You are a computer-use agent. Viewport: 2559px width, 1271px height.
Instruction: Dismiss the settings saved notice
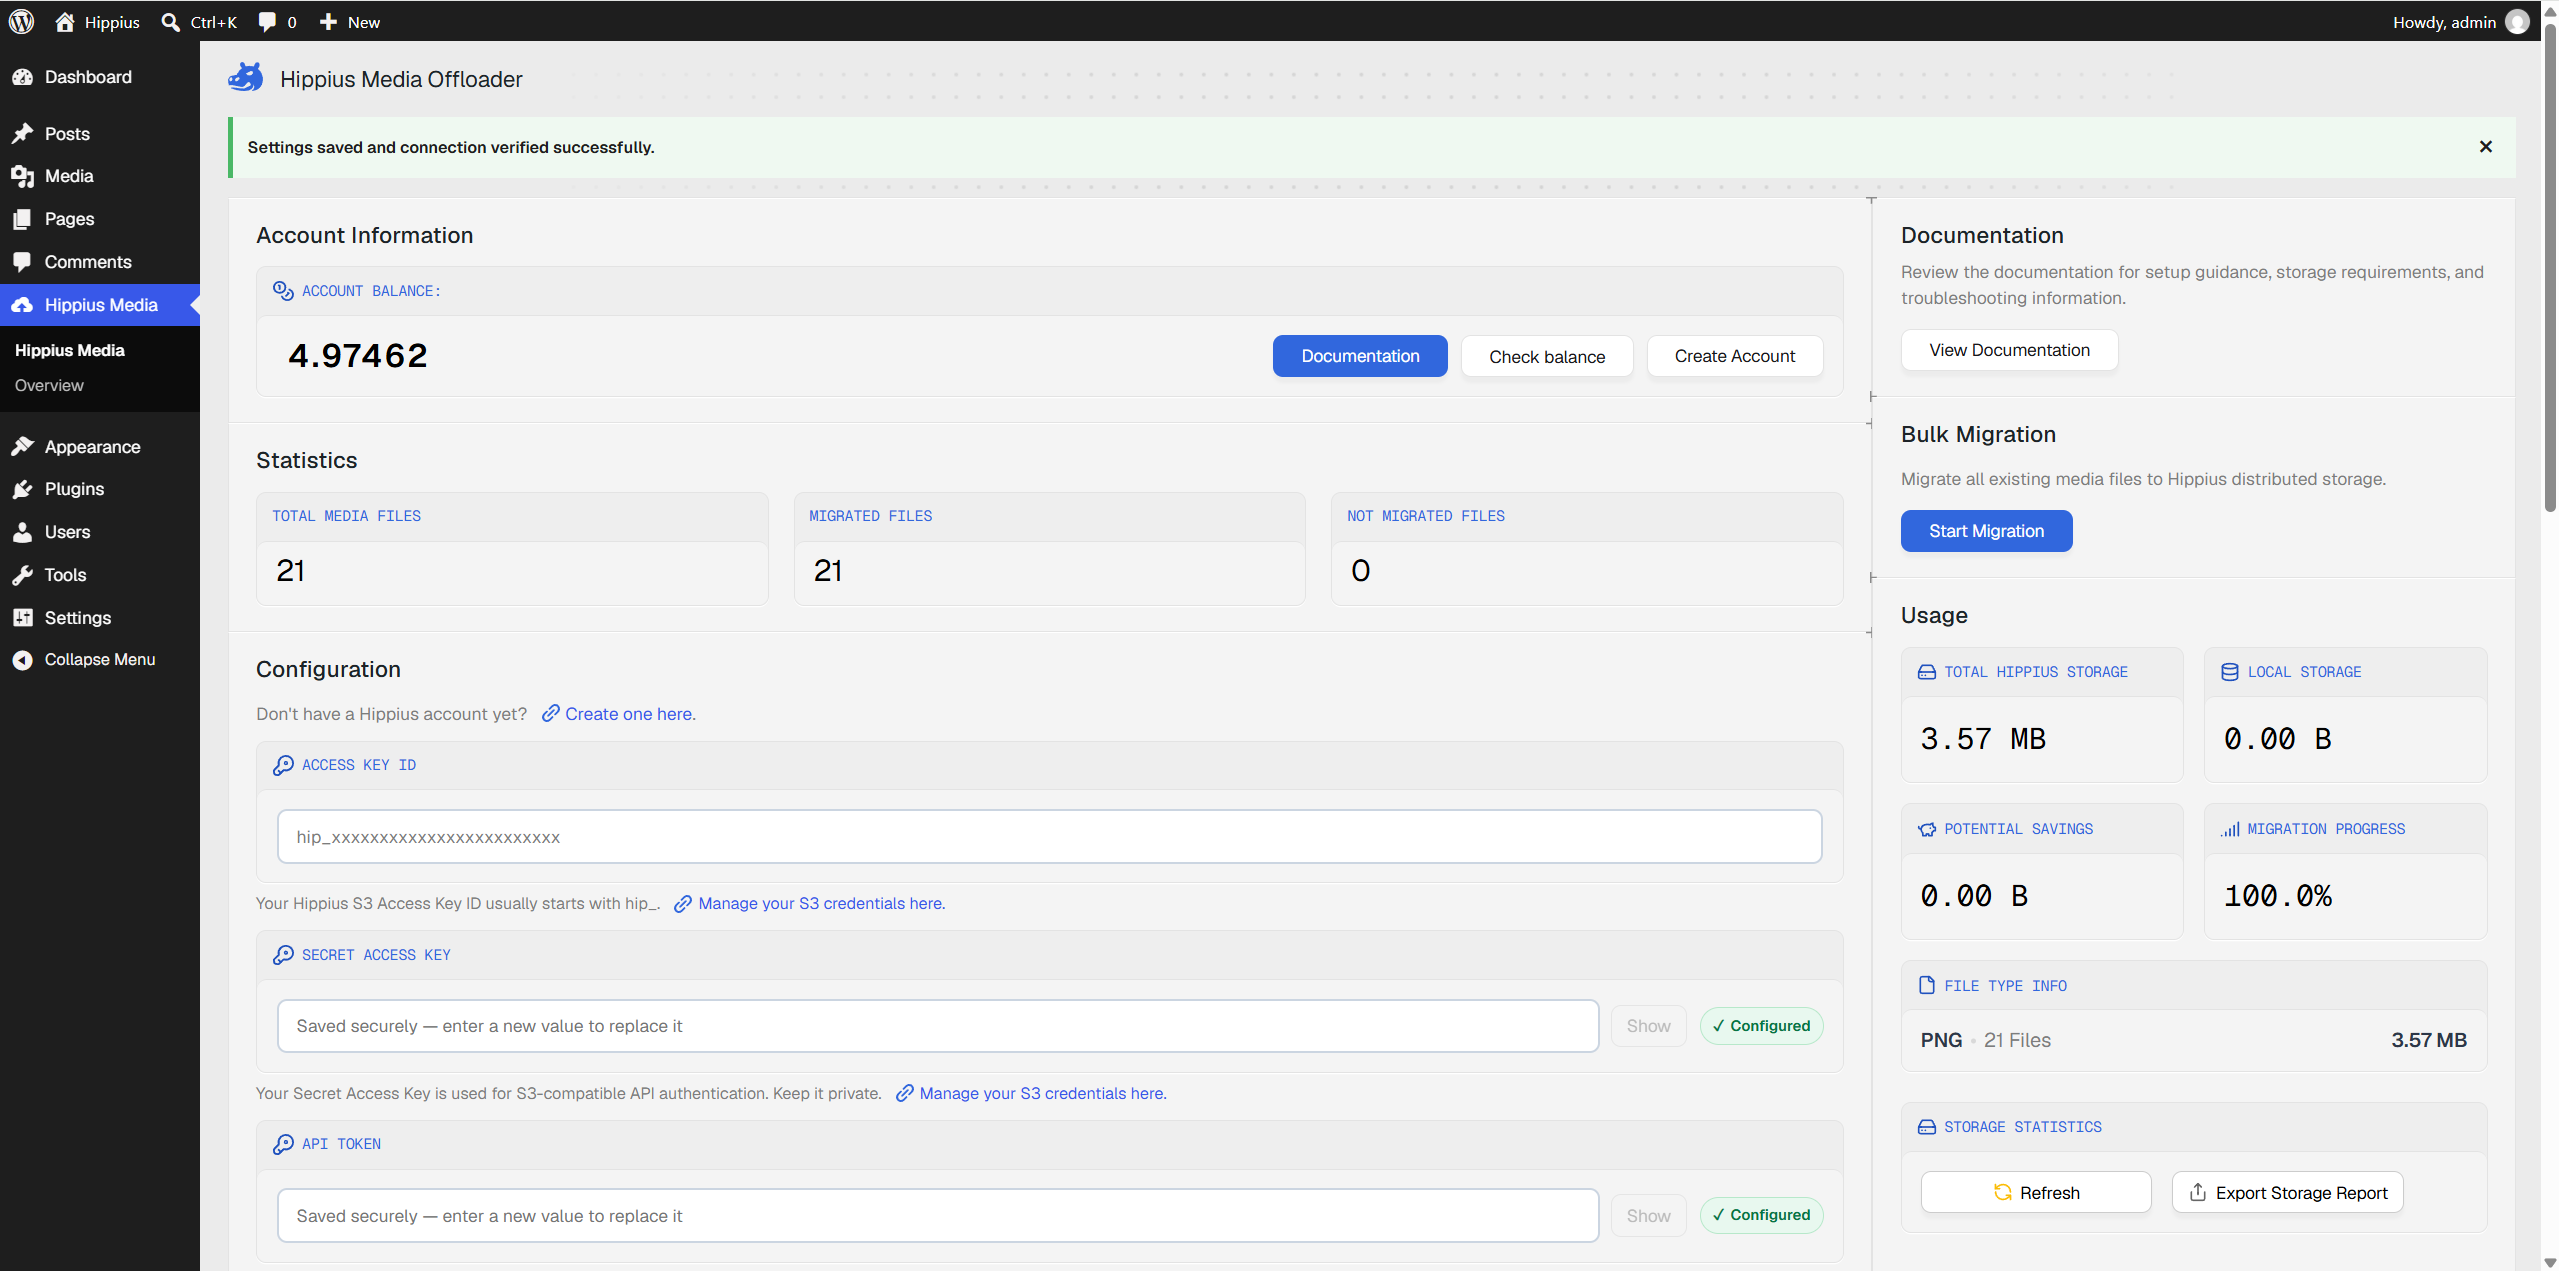point(2486,147)
